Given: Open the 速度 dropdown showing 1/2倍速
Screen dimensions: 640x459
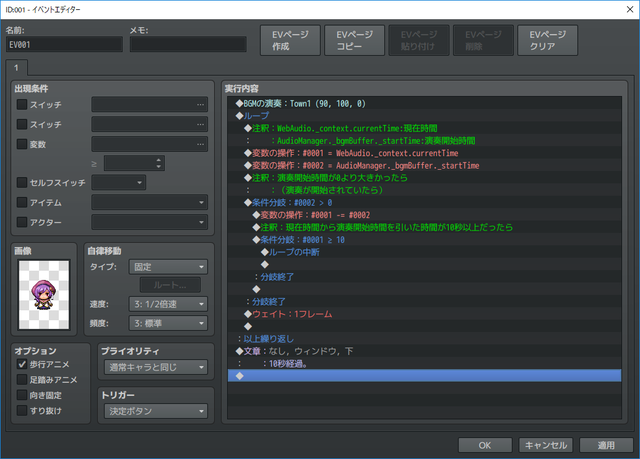Looking at the screenshot, I should click(x=168, y=304).
